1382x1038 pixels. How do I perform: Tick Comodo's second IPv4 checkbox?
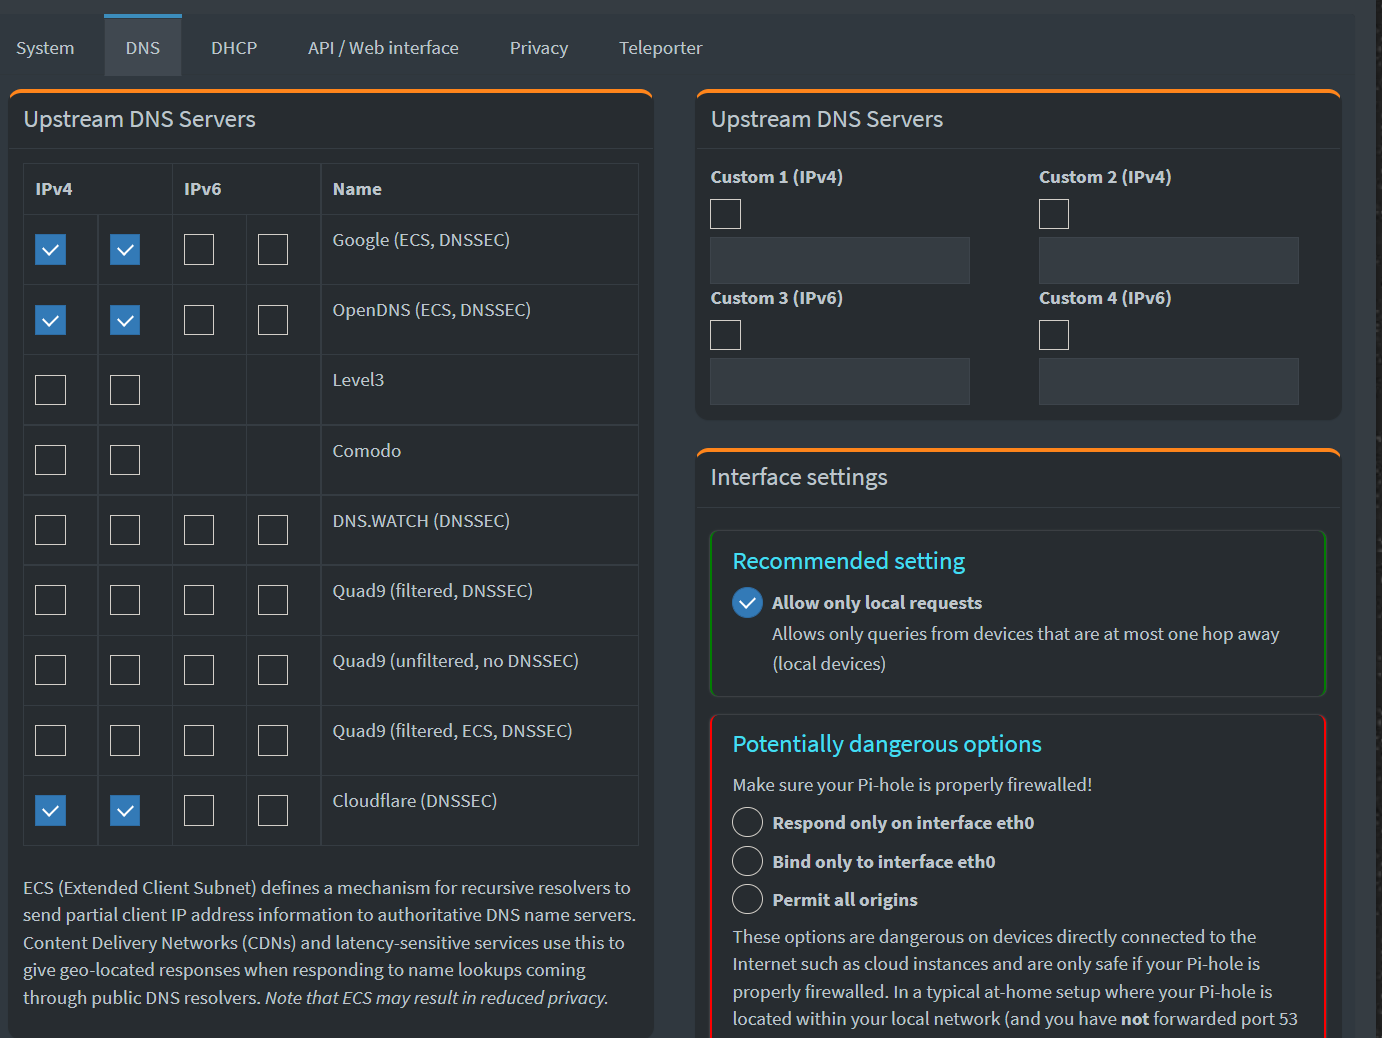click(125, 460)
